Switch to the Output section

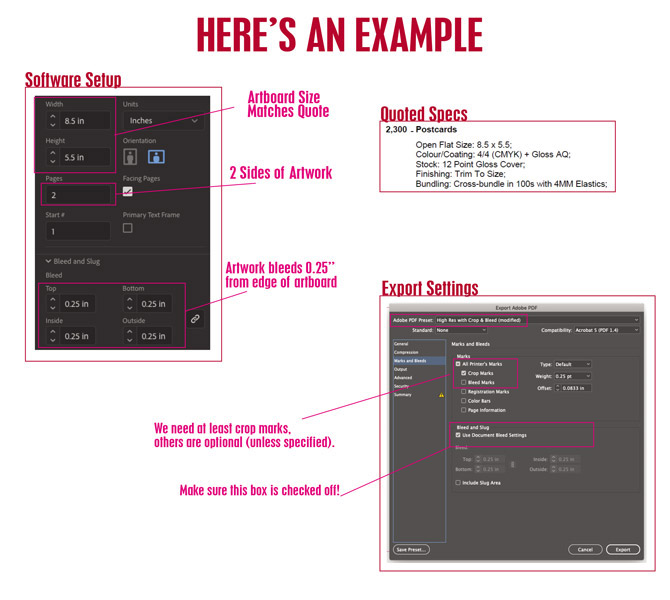point(401,369)
